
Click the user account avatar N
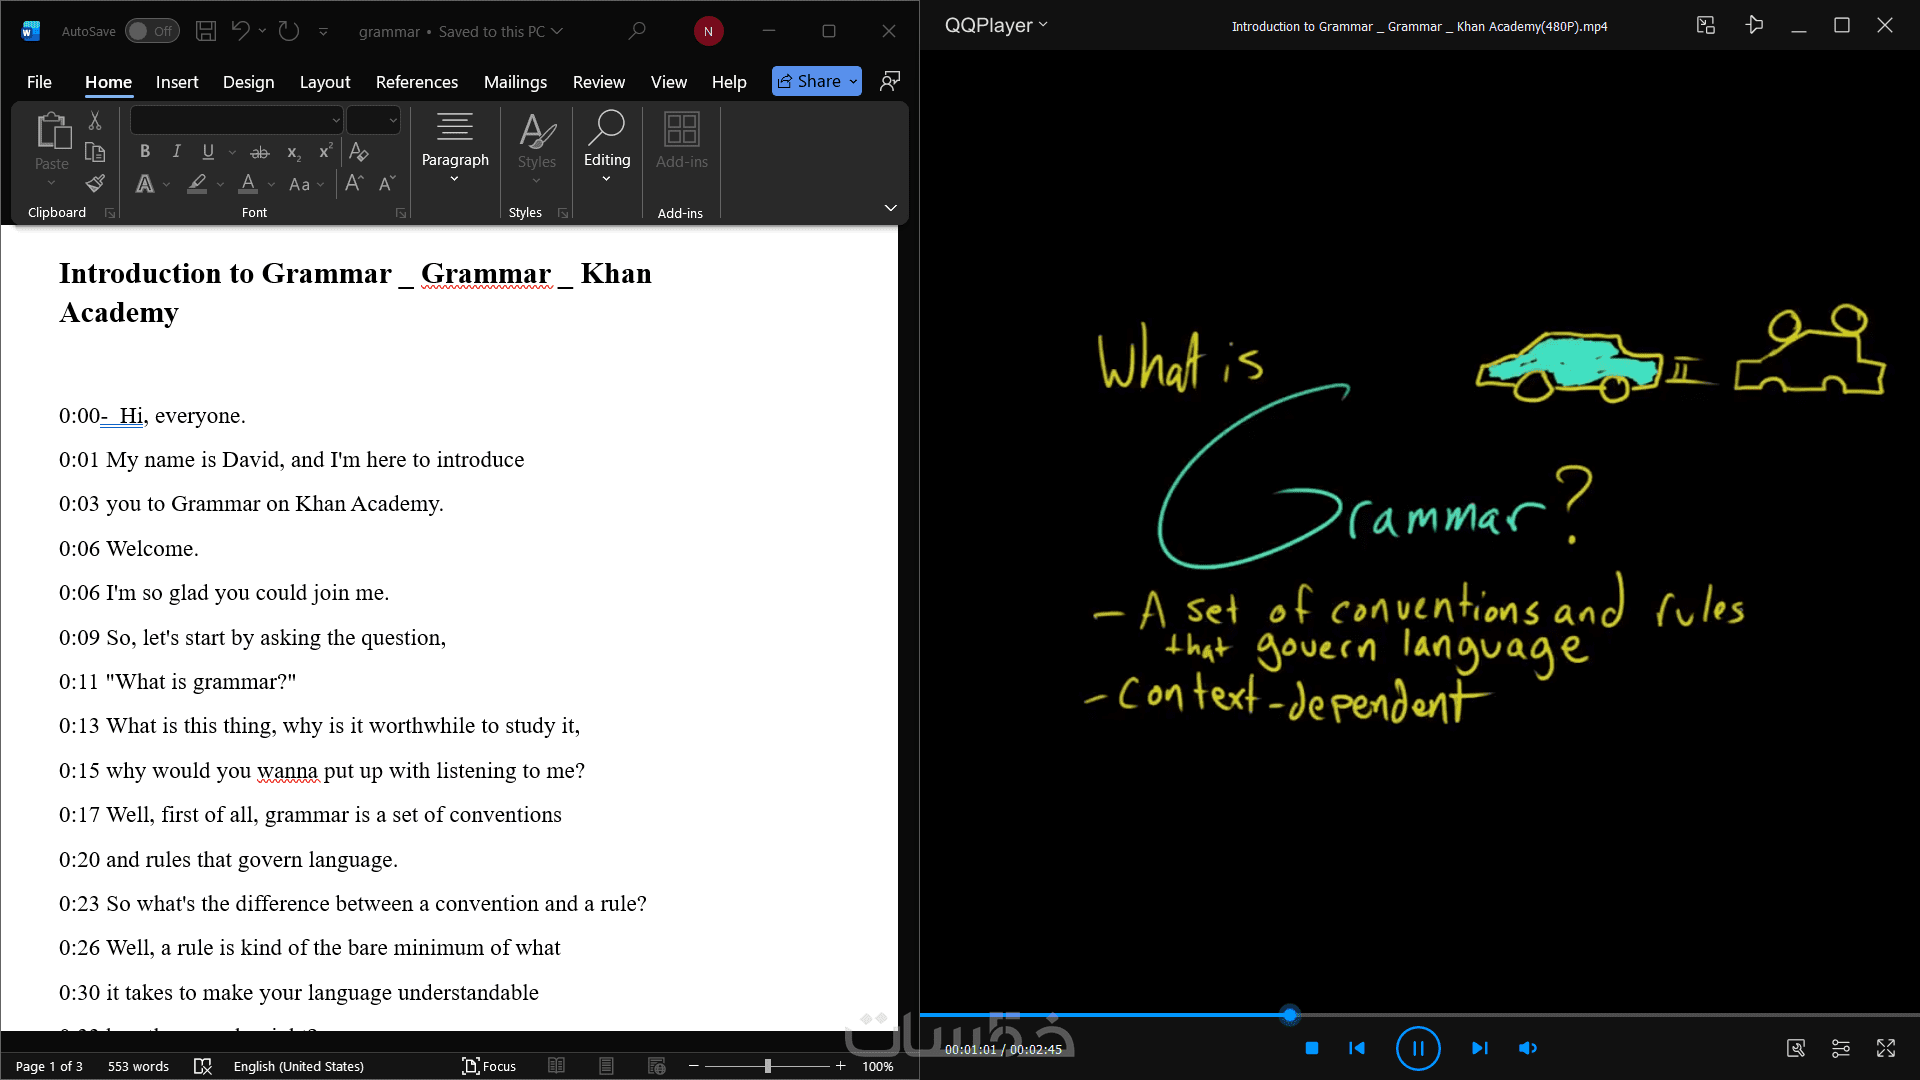(x=708, y=31)
